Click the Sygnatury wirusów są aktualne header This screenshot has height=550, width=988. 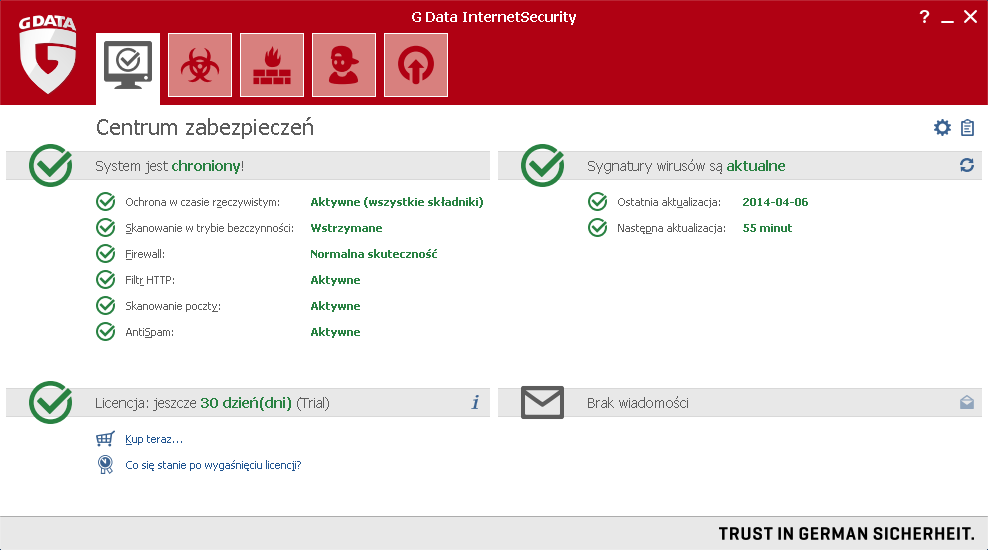click(686, 166)
